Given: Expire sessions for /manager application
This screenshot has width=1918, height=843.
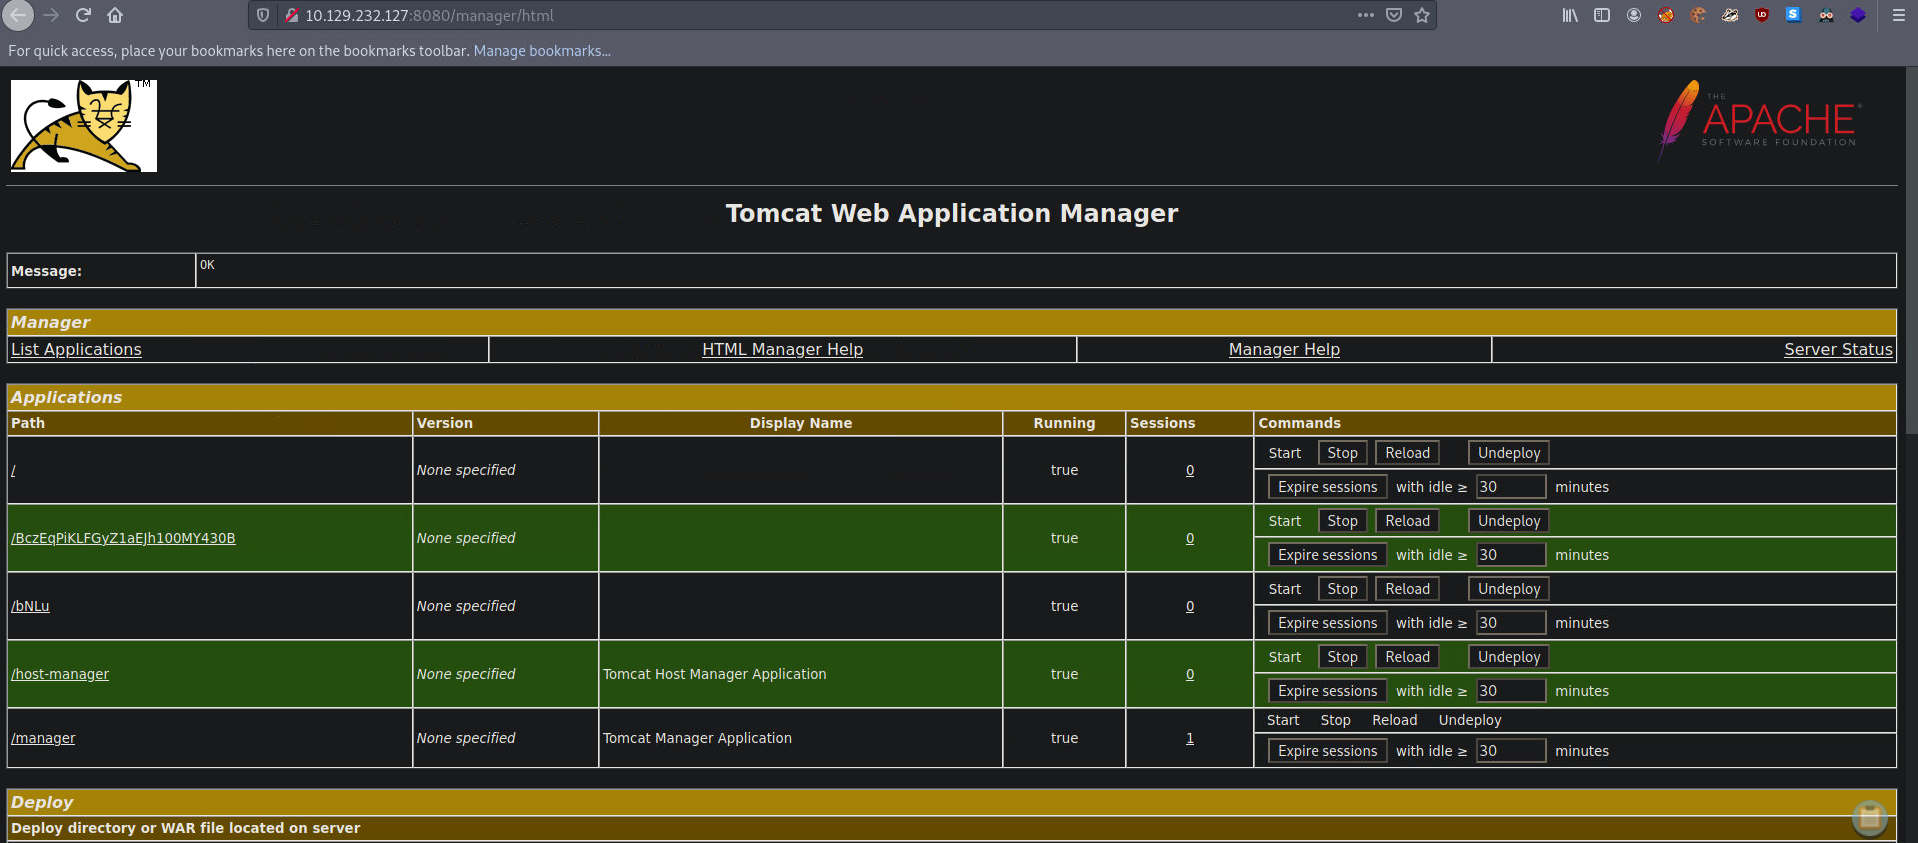Looking at the screenshot, I should click(x=1327, y=751).
